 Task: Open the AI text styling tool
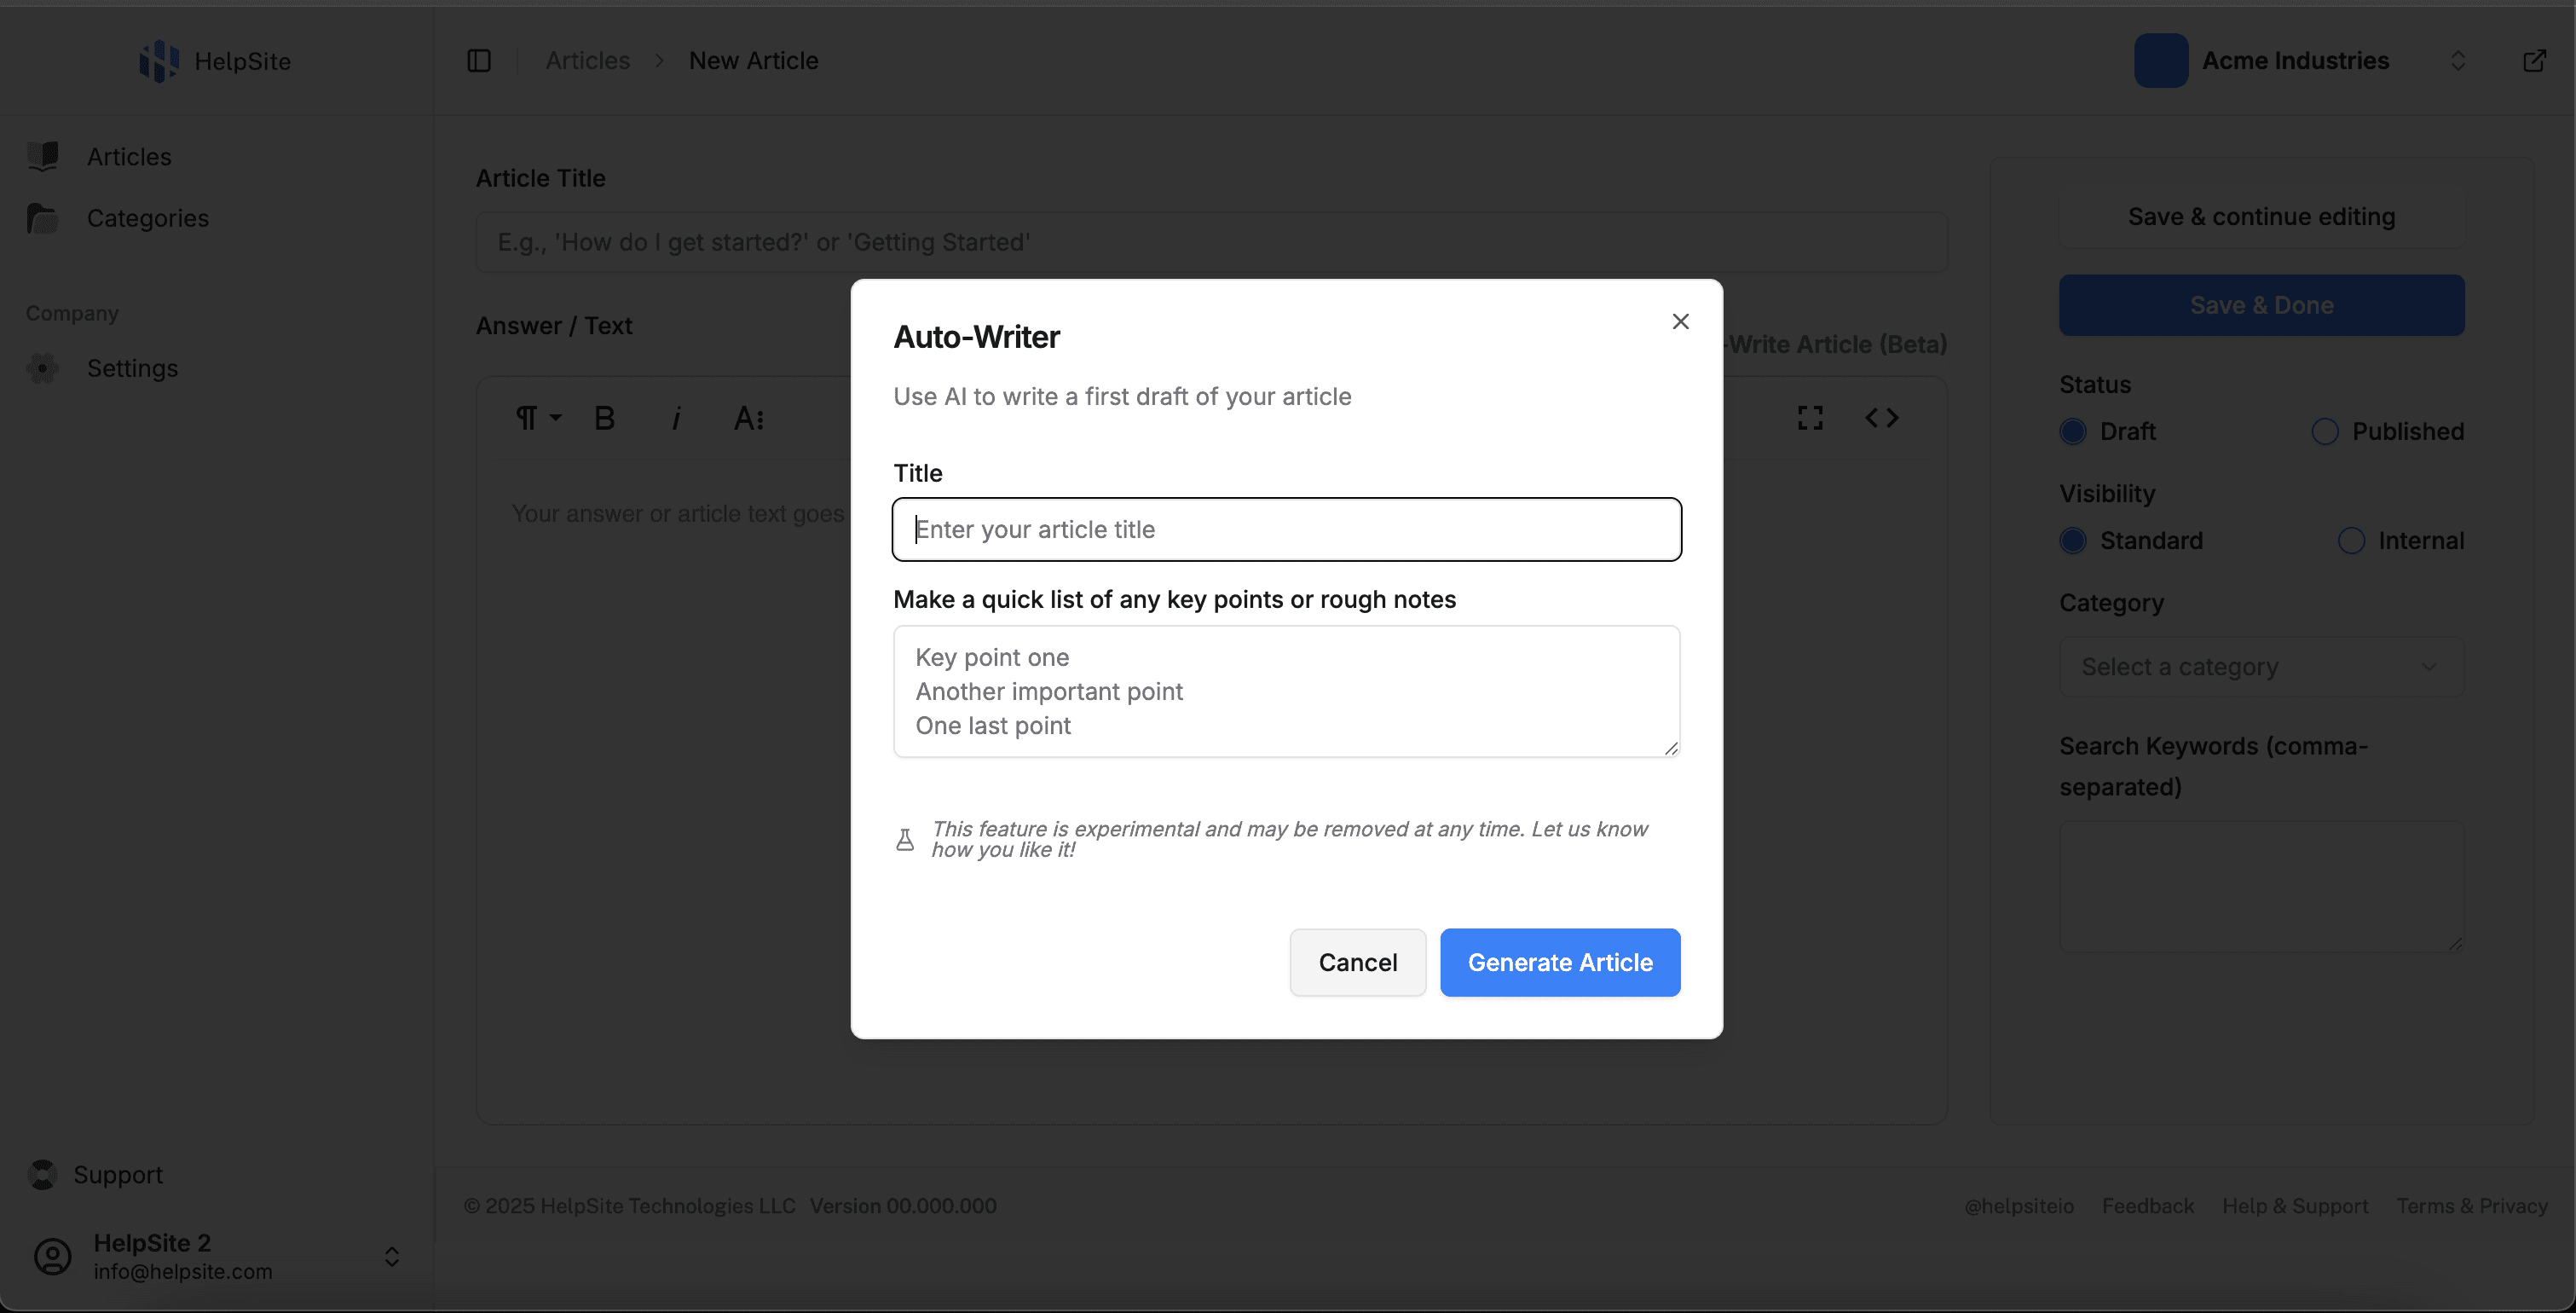pyautogui.click(x=749, y=418)
